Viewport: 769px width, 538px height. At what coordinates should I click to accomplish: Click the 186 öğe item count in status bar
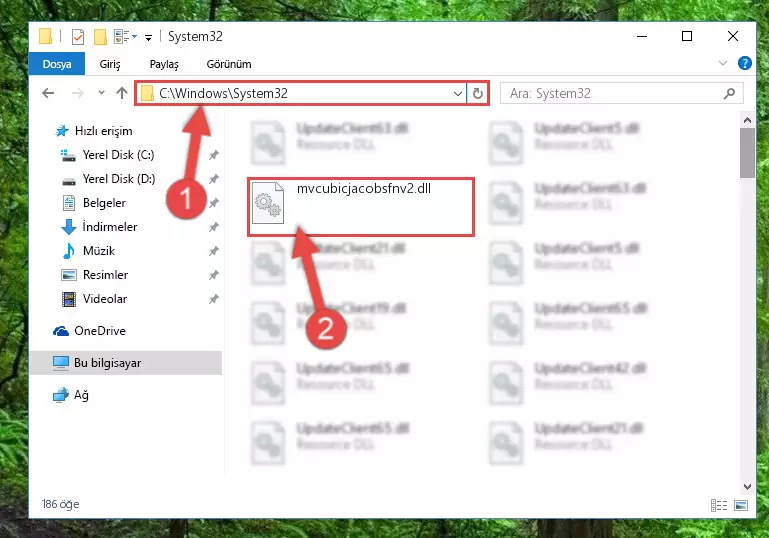60,504
